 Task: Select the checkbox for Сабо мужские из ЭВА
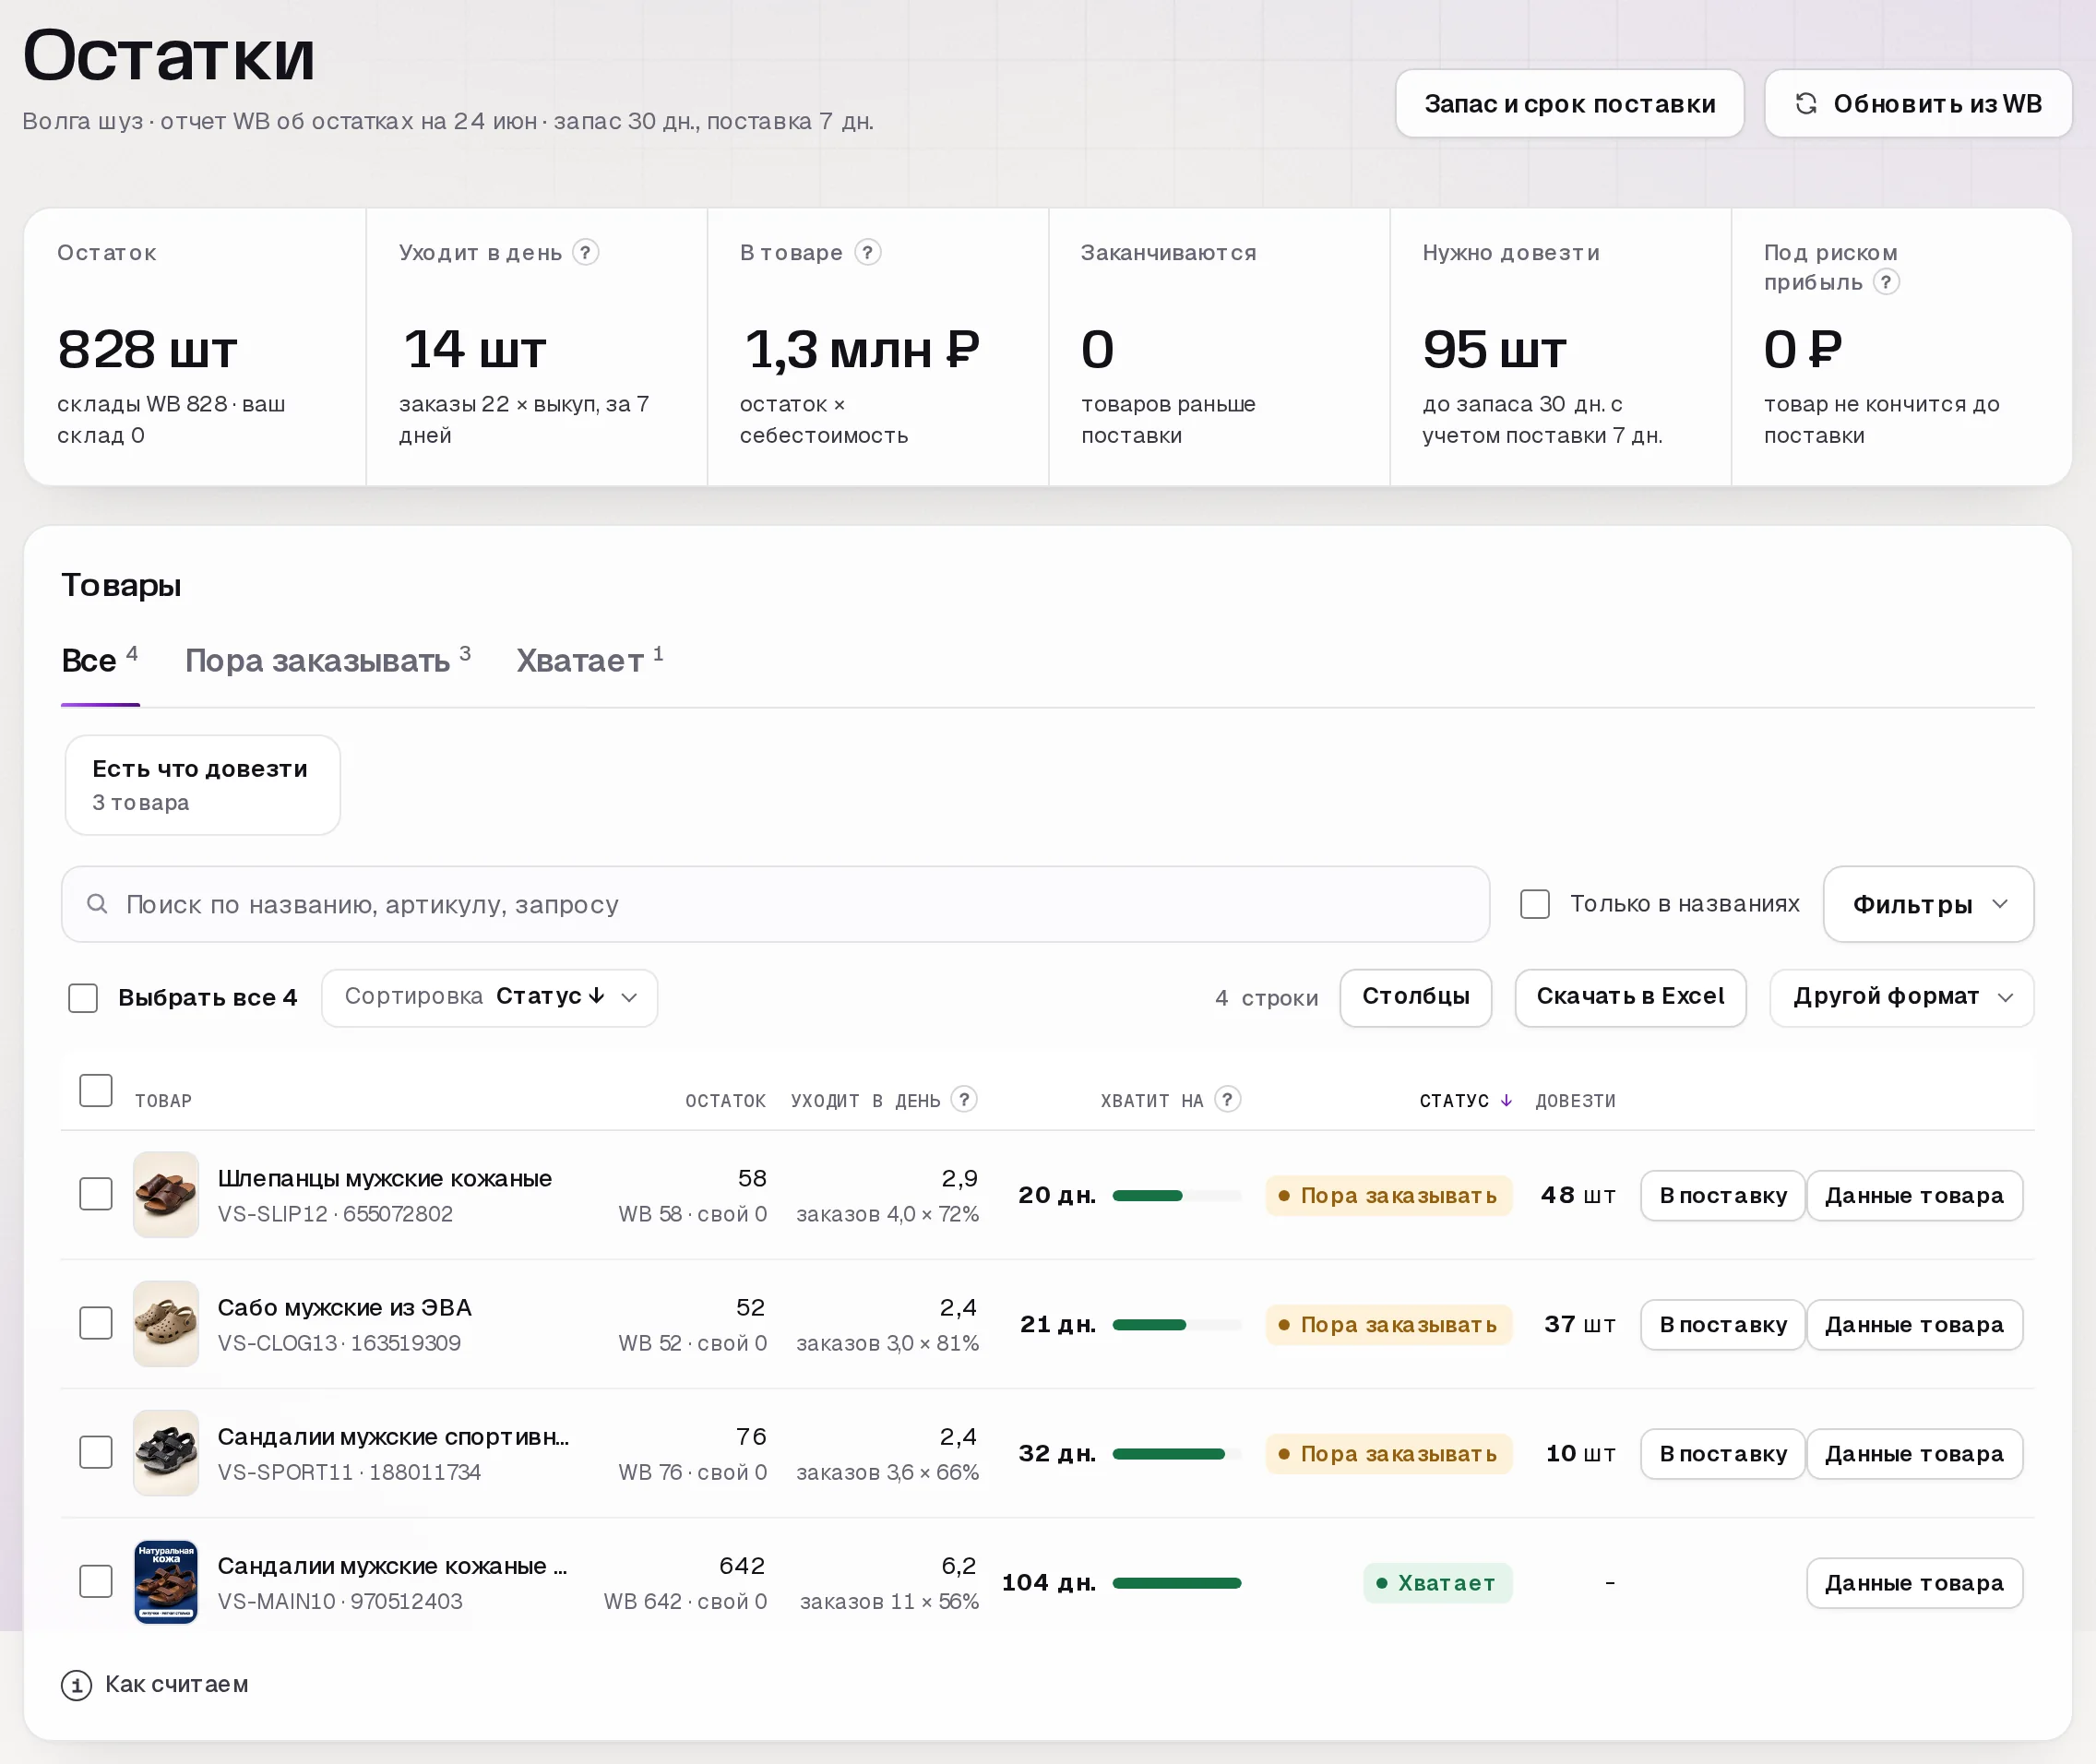(96, 1323)
